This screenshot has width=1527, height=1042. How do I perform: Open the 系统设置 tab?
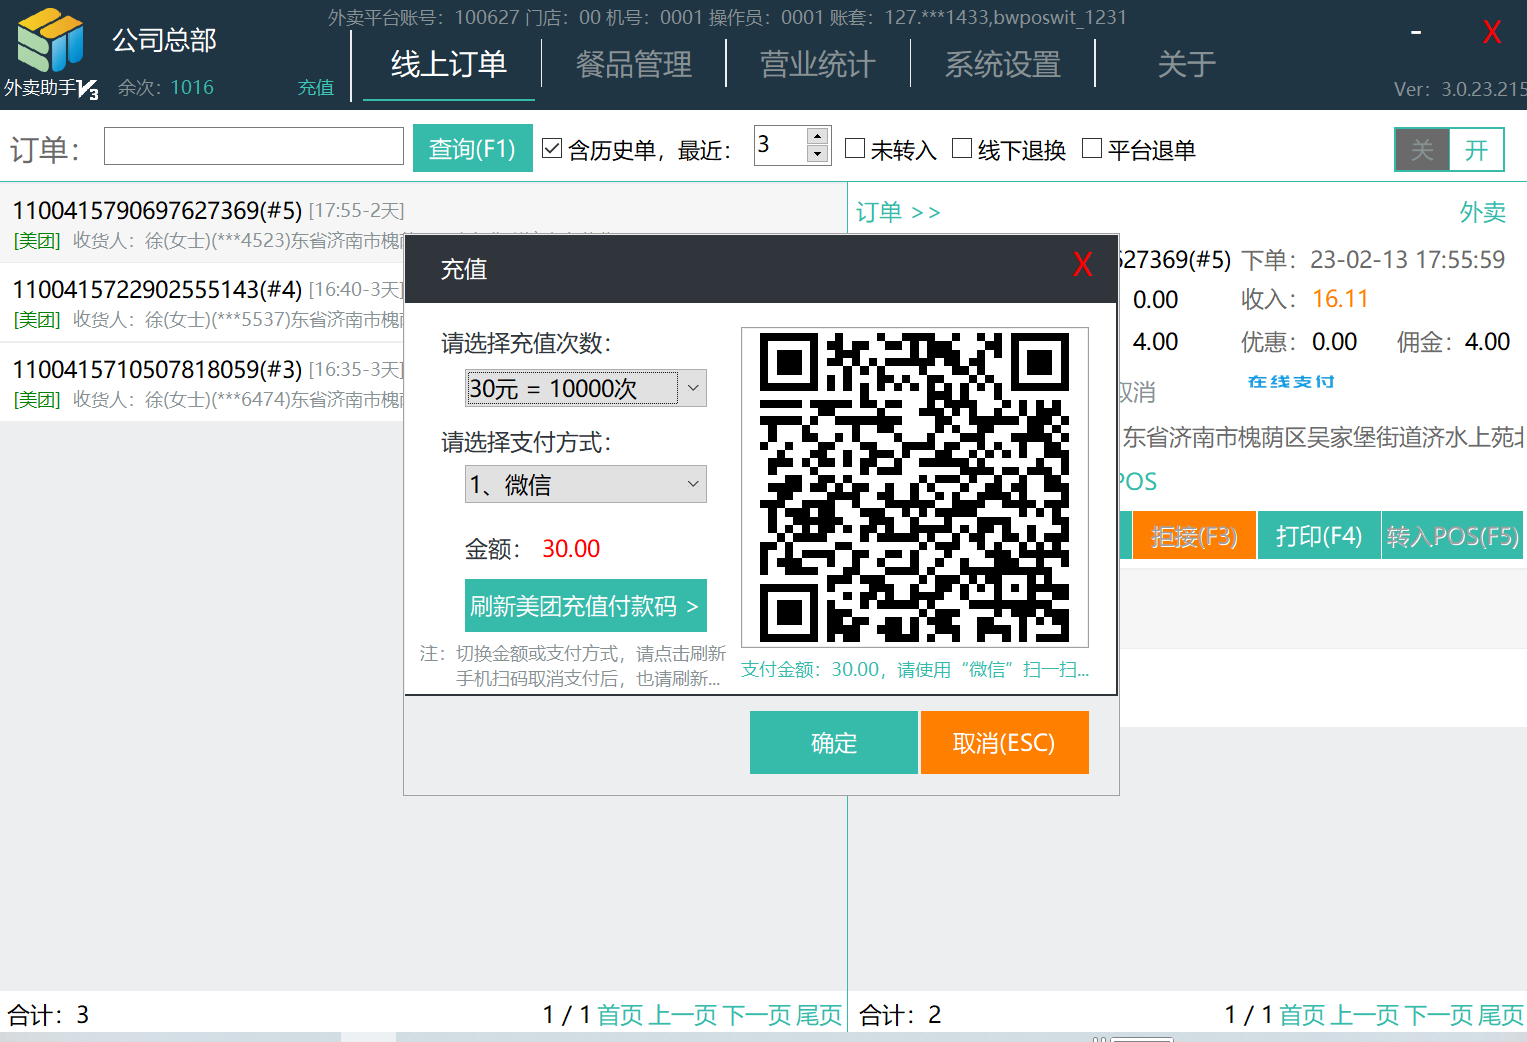tap(1003, 65)
